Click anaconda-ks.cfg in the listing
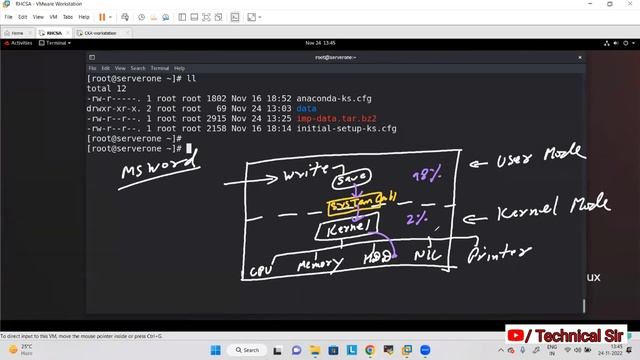This screenshot has height=360, width=640. tap(334, 99)
